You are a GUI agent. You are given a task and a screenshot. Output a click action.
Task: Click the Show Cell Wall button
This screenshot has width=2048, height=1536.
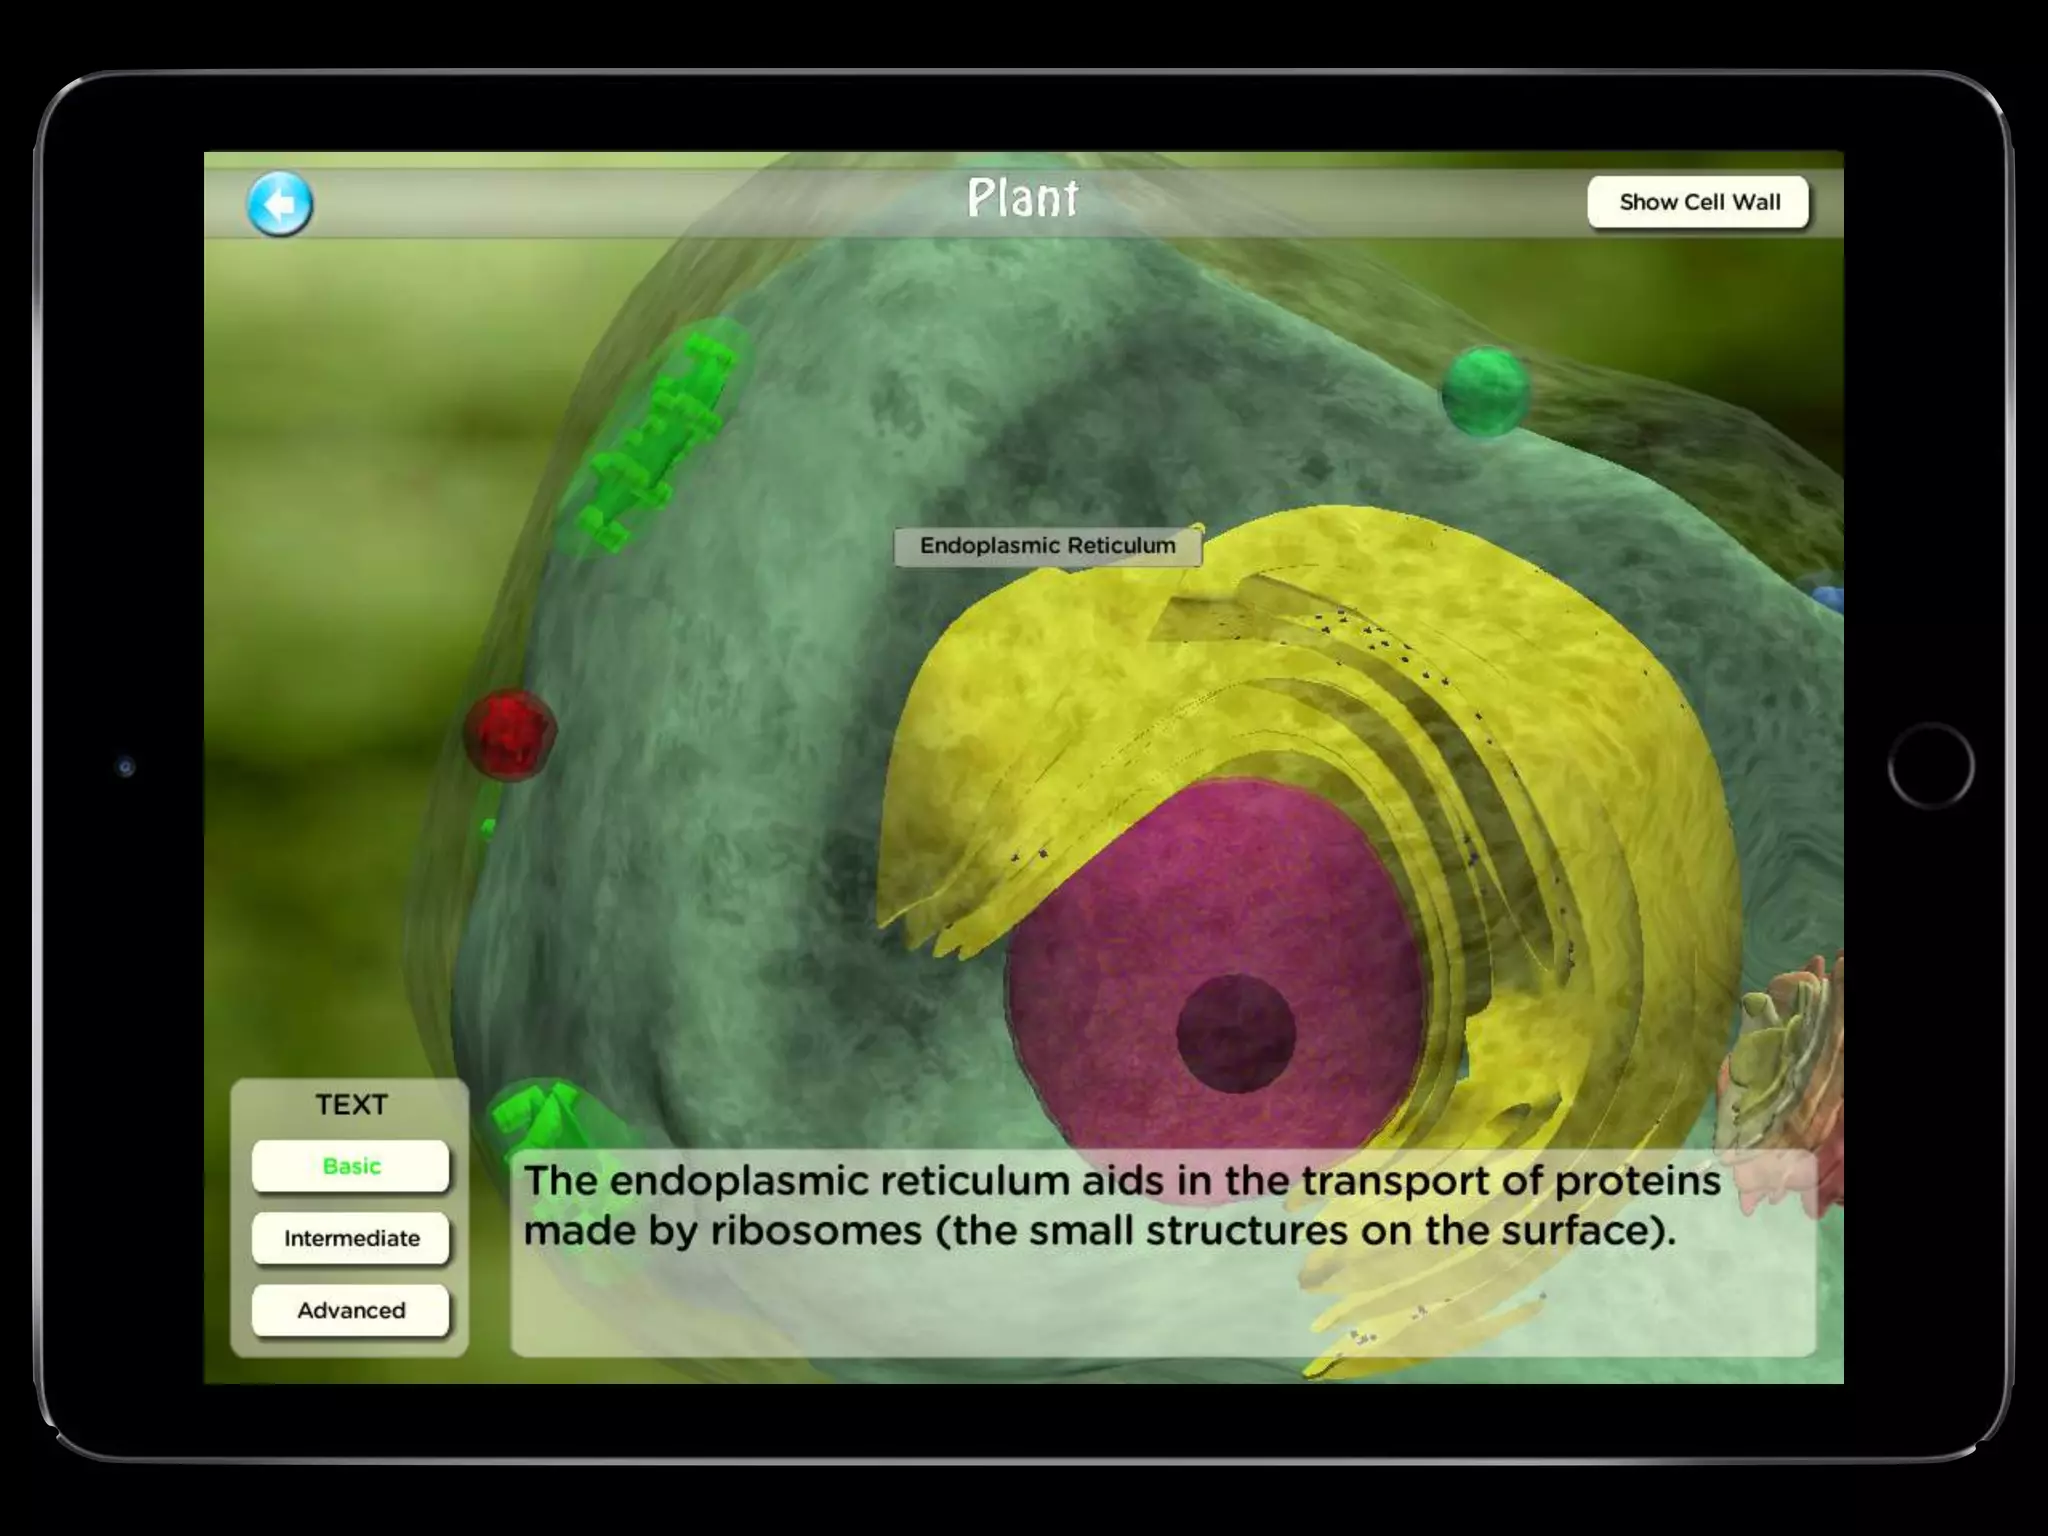1698,203
